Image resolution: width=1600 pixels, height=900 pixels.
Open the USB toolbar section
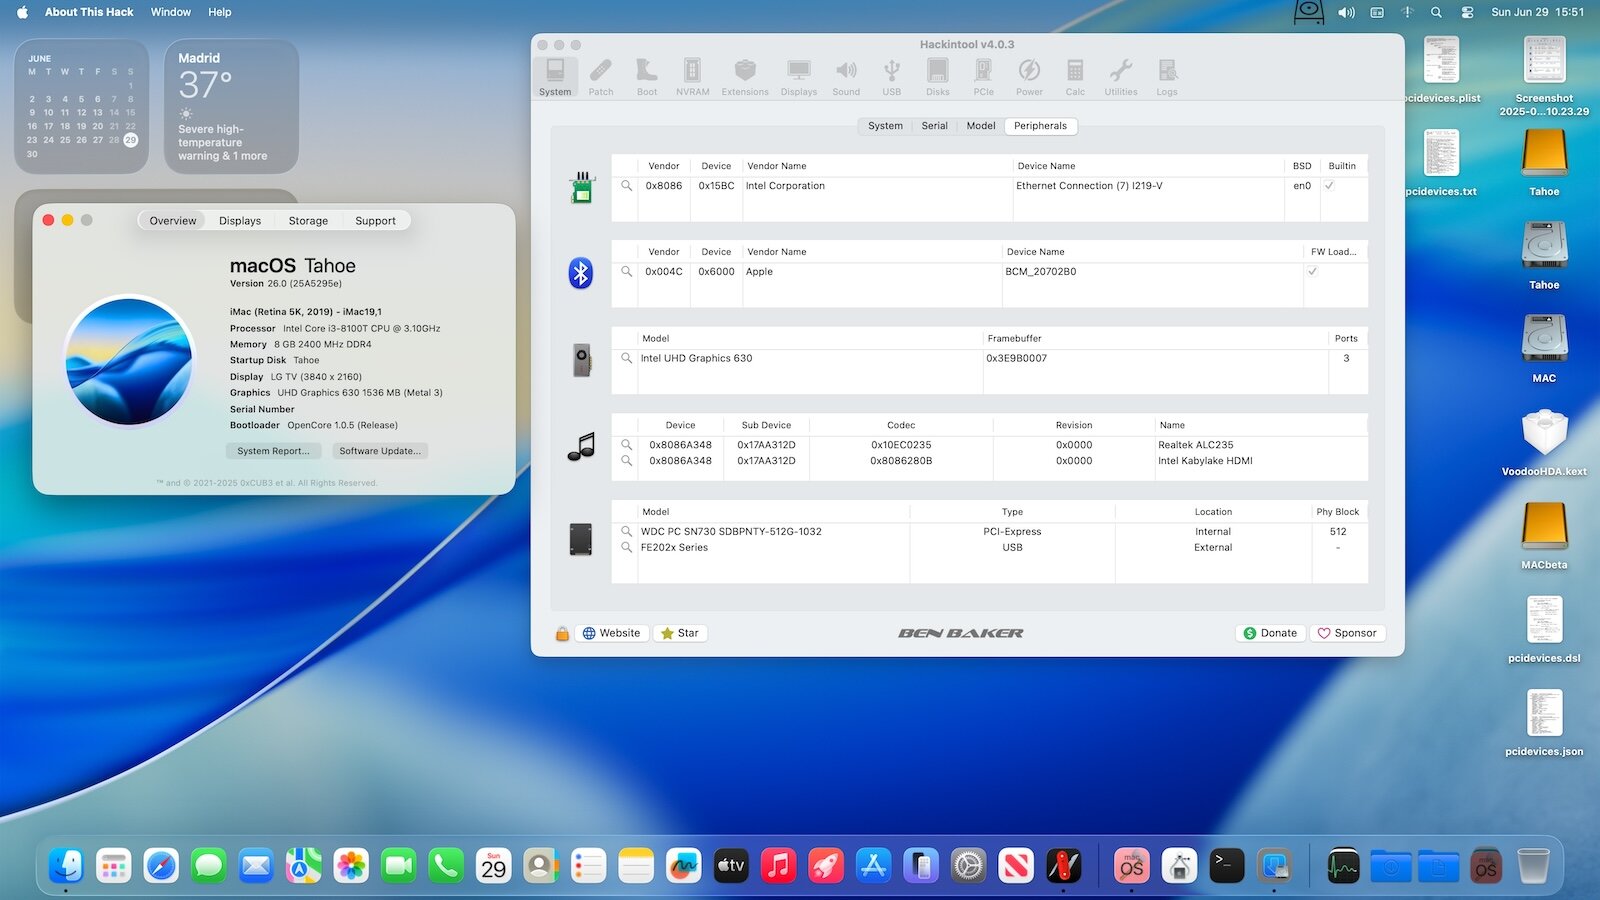tap(891, 77)
